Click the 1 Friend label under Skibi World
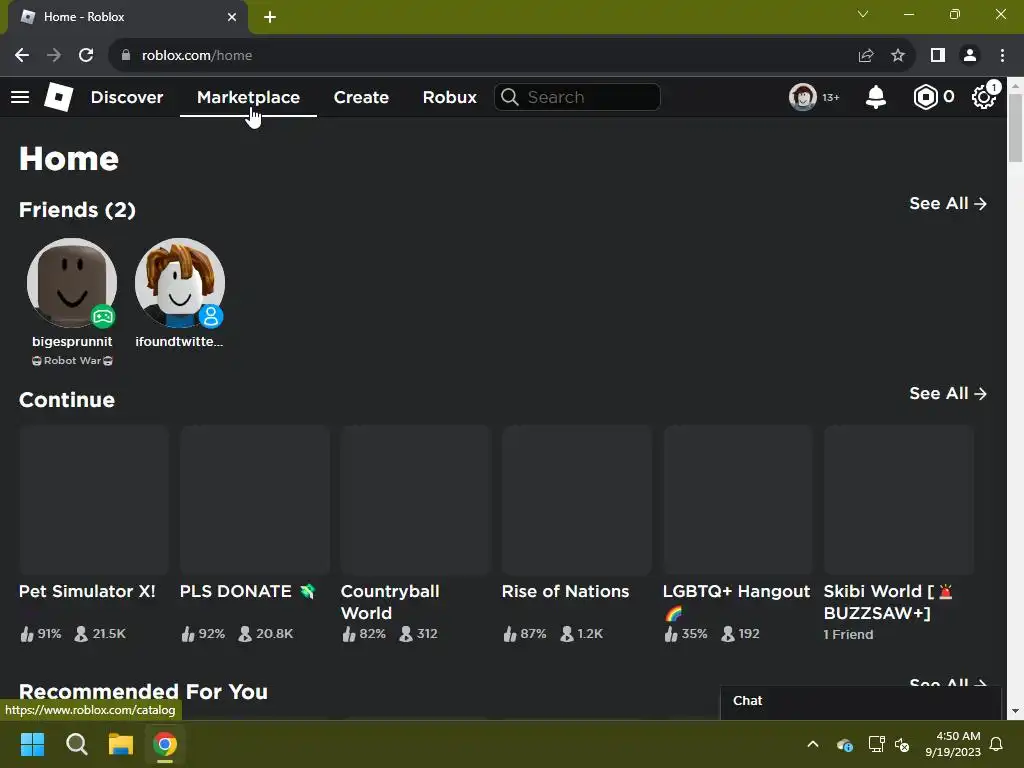The width and height of the screenshot is (1024, 768). [x=848, y=635]
